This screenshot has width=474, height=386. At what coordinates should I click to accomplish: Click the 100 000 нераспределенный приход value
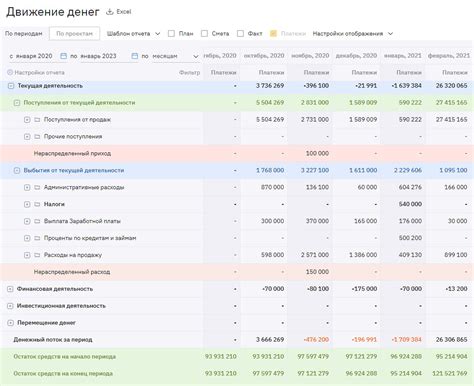coord(317,153)
